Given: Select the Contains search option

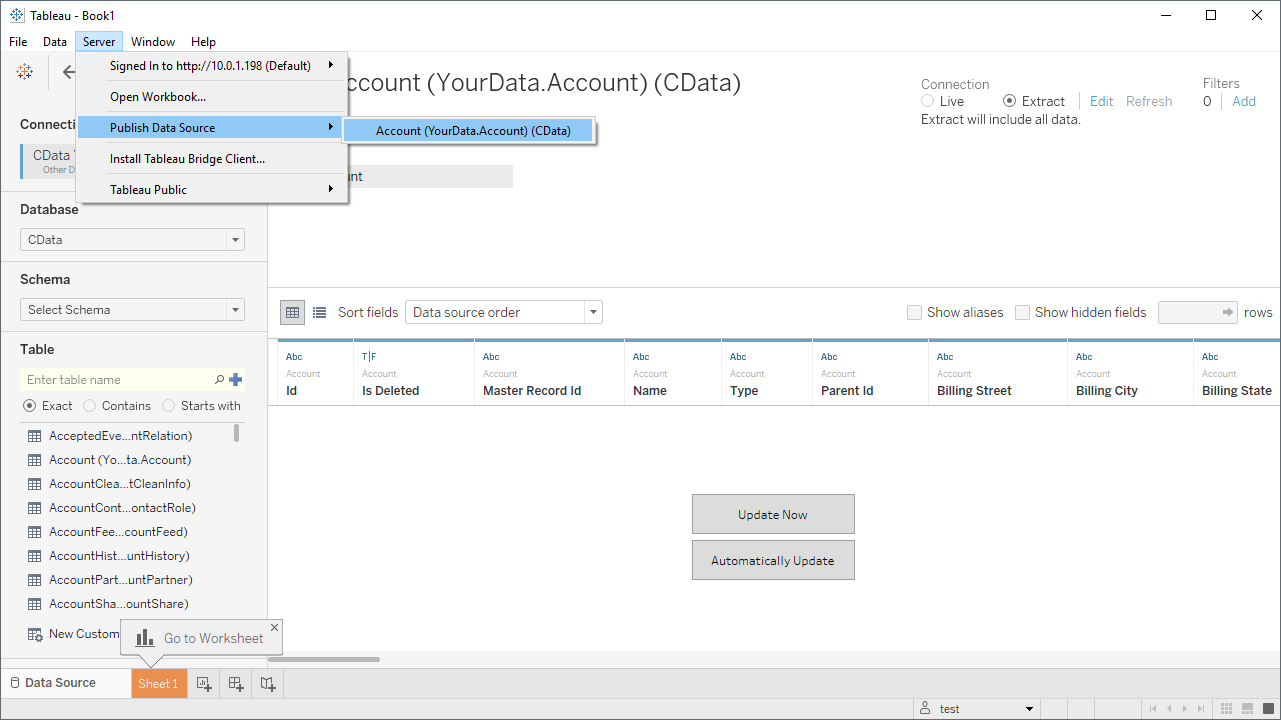Looking at the screenshot, I should (x=90, y=406).
